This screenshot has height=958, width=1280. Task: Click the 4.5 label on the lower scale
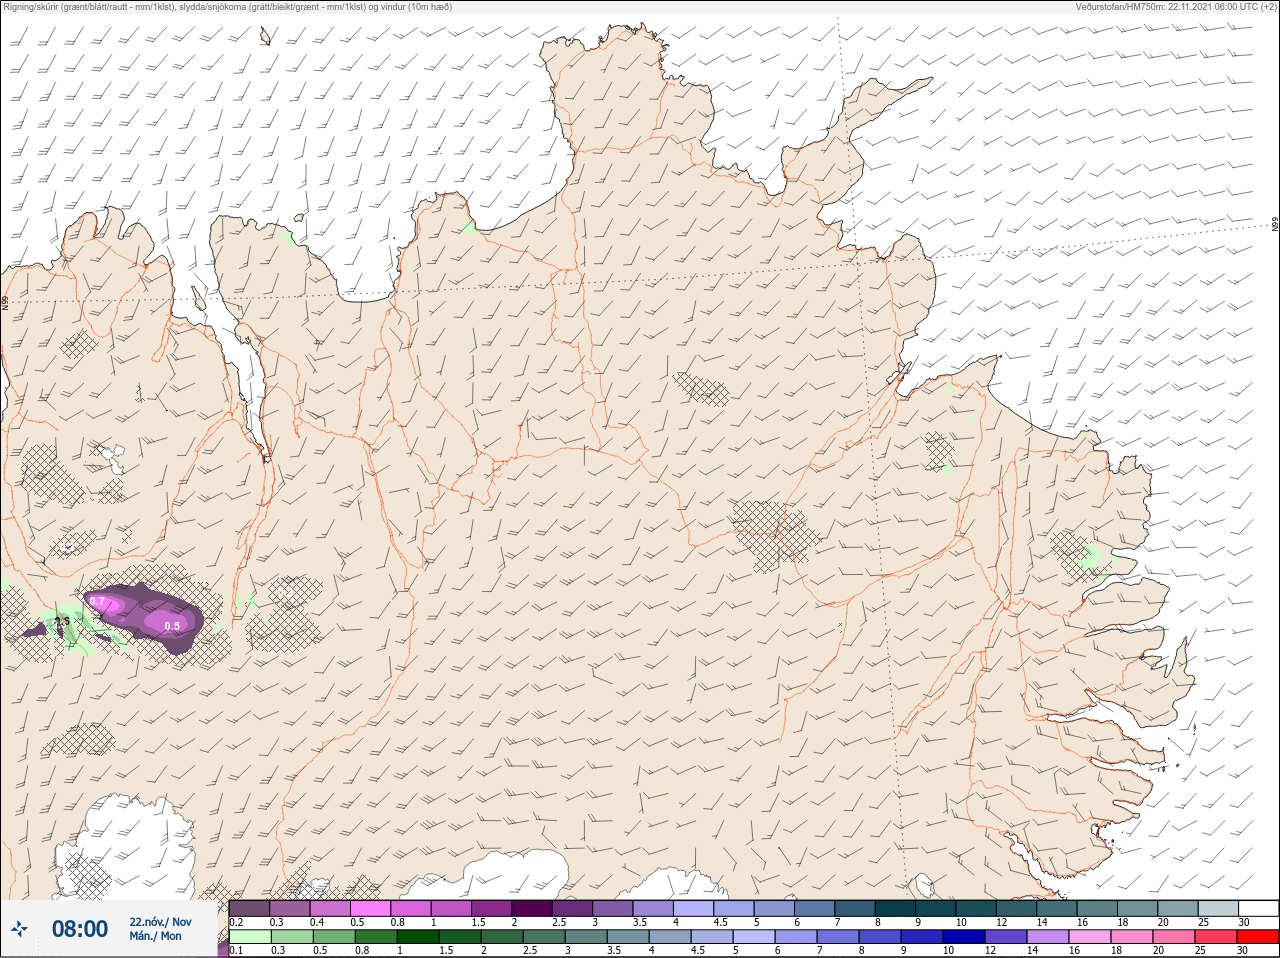(699, 950)
